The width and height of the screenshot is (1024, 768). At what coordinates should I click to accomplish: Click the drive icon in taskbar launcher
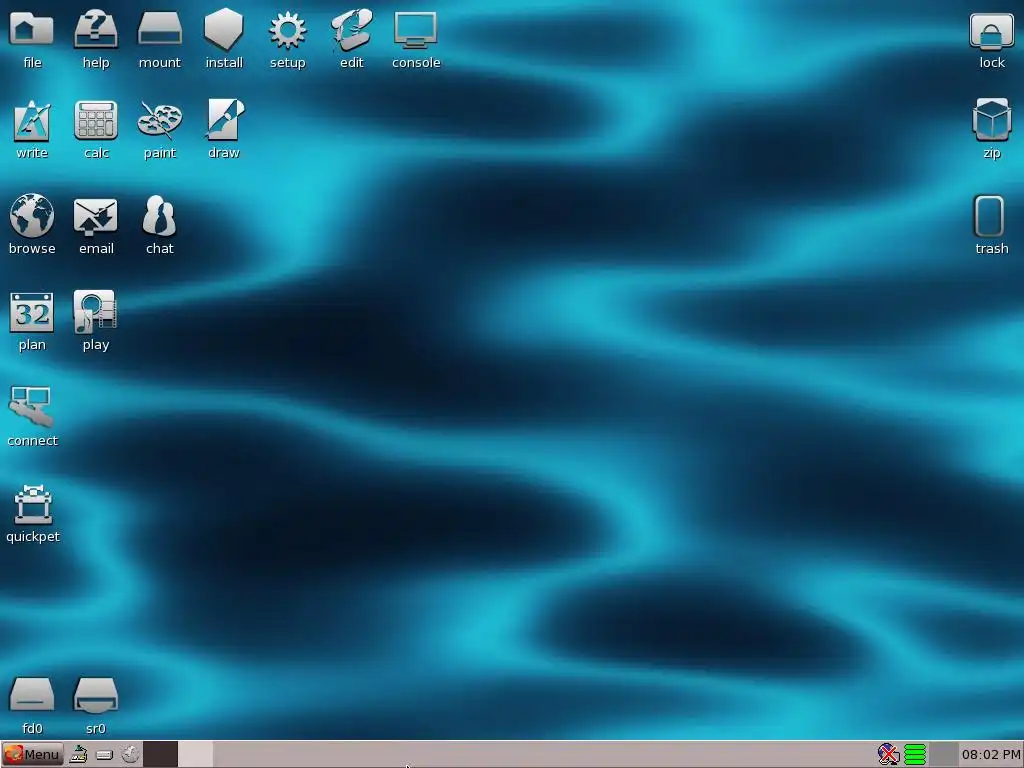click(104, 755)
